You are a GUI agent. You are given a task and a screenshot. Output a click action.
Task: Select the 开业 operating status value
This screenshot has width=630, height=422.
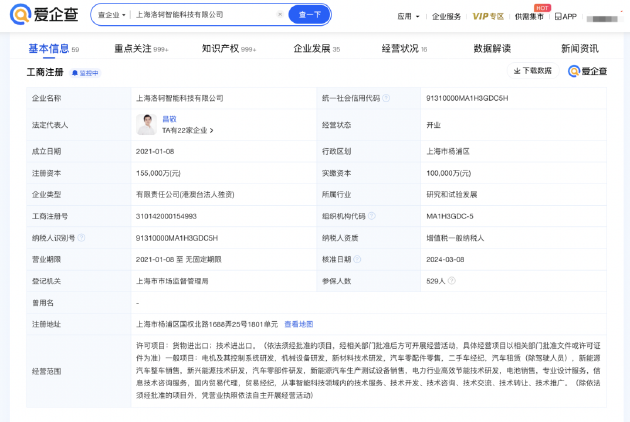[434, 125]
